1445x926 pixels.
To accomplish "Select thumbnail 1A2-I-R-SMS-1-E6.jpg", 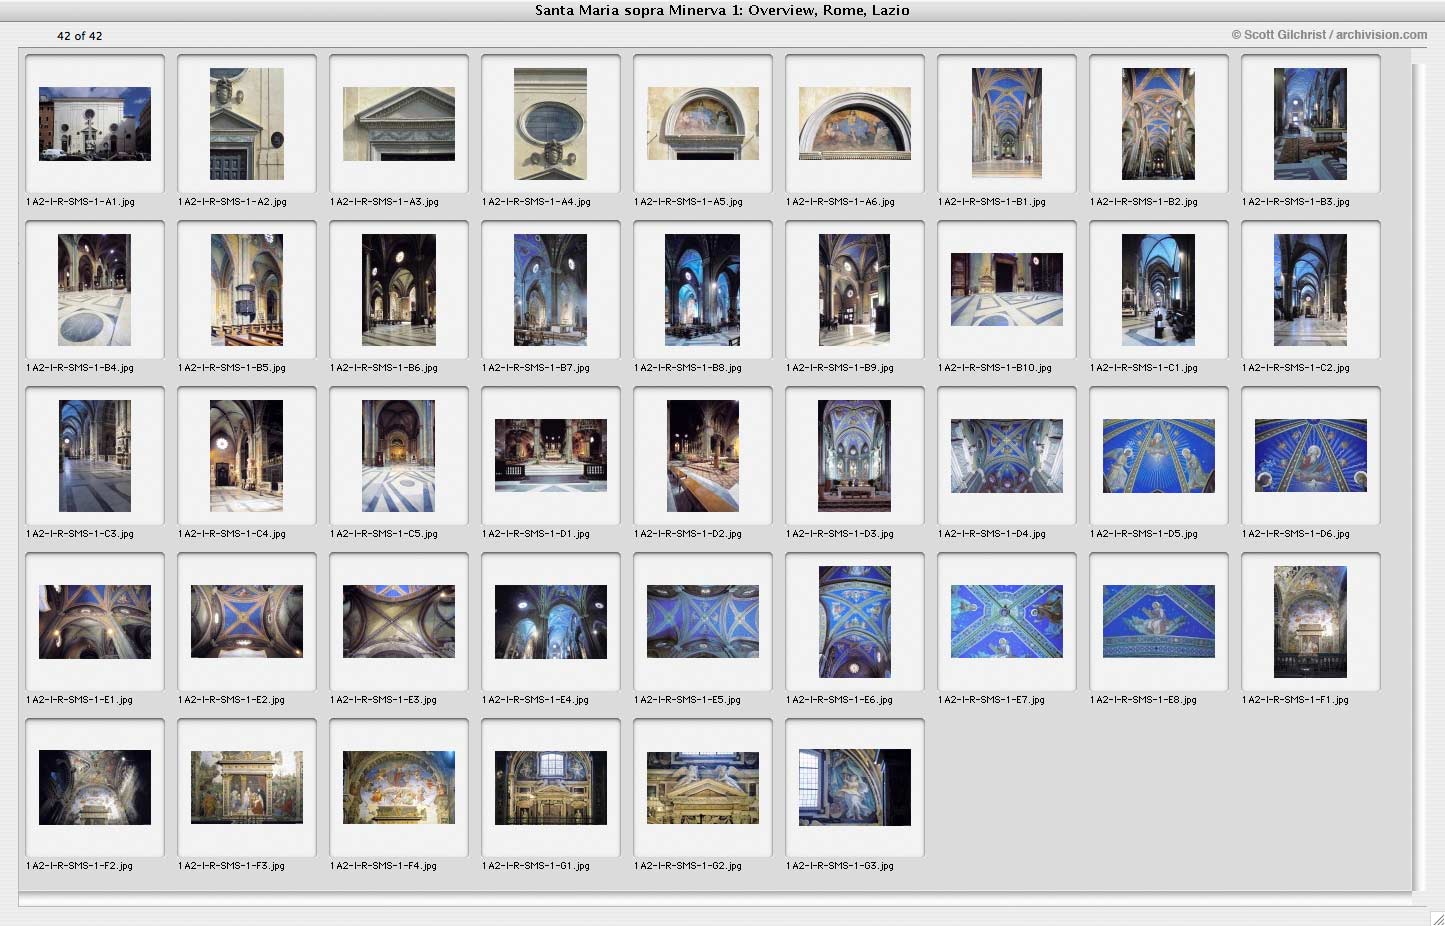I will 855,622.
